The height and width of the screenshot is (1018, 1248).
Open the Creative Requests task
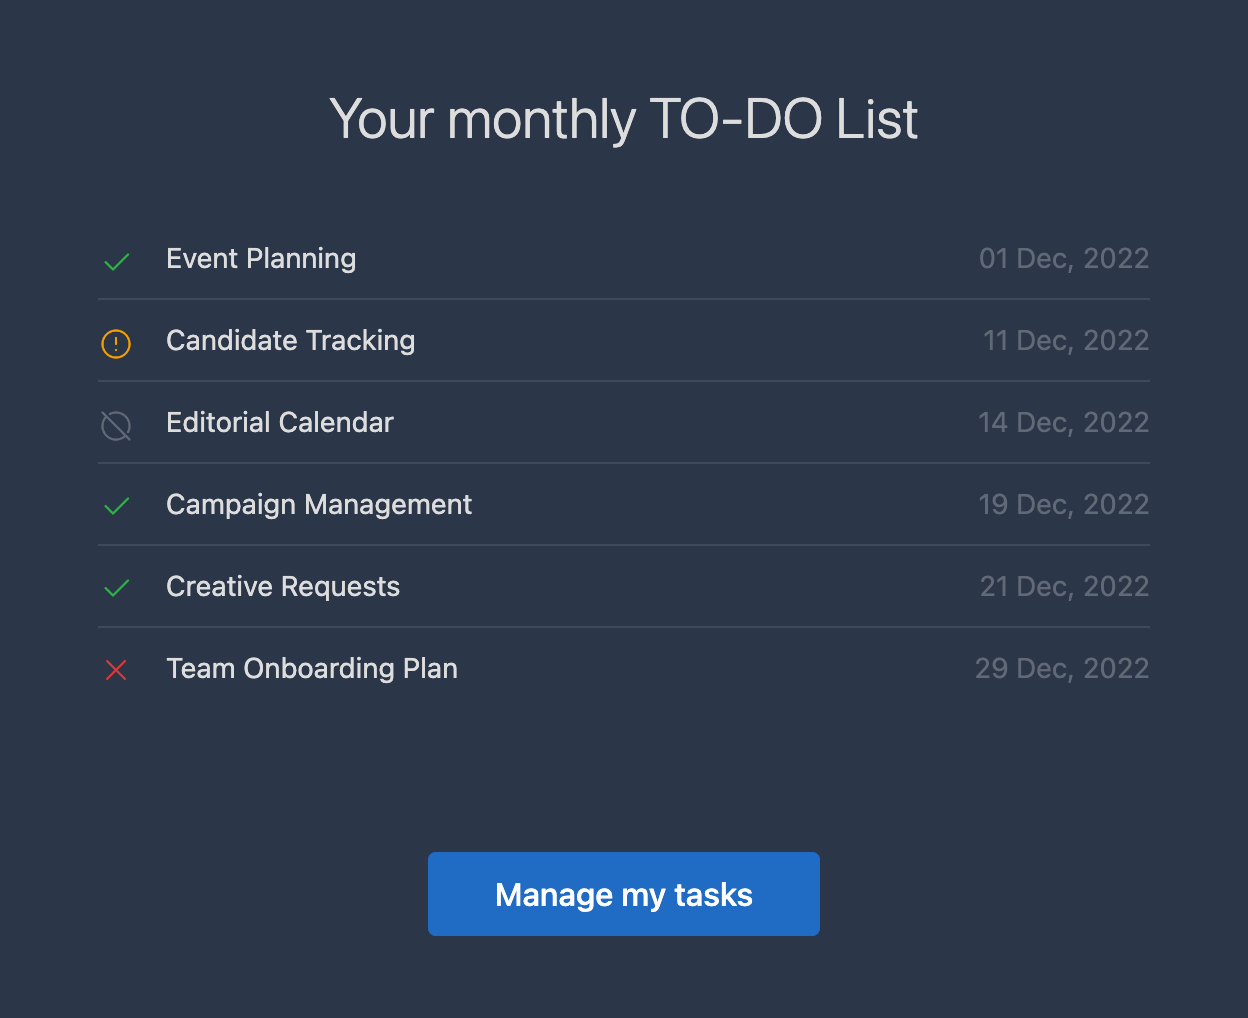point(283,586)
